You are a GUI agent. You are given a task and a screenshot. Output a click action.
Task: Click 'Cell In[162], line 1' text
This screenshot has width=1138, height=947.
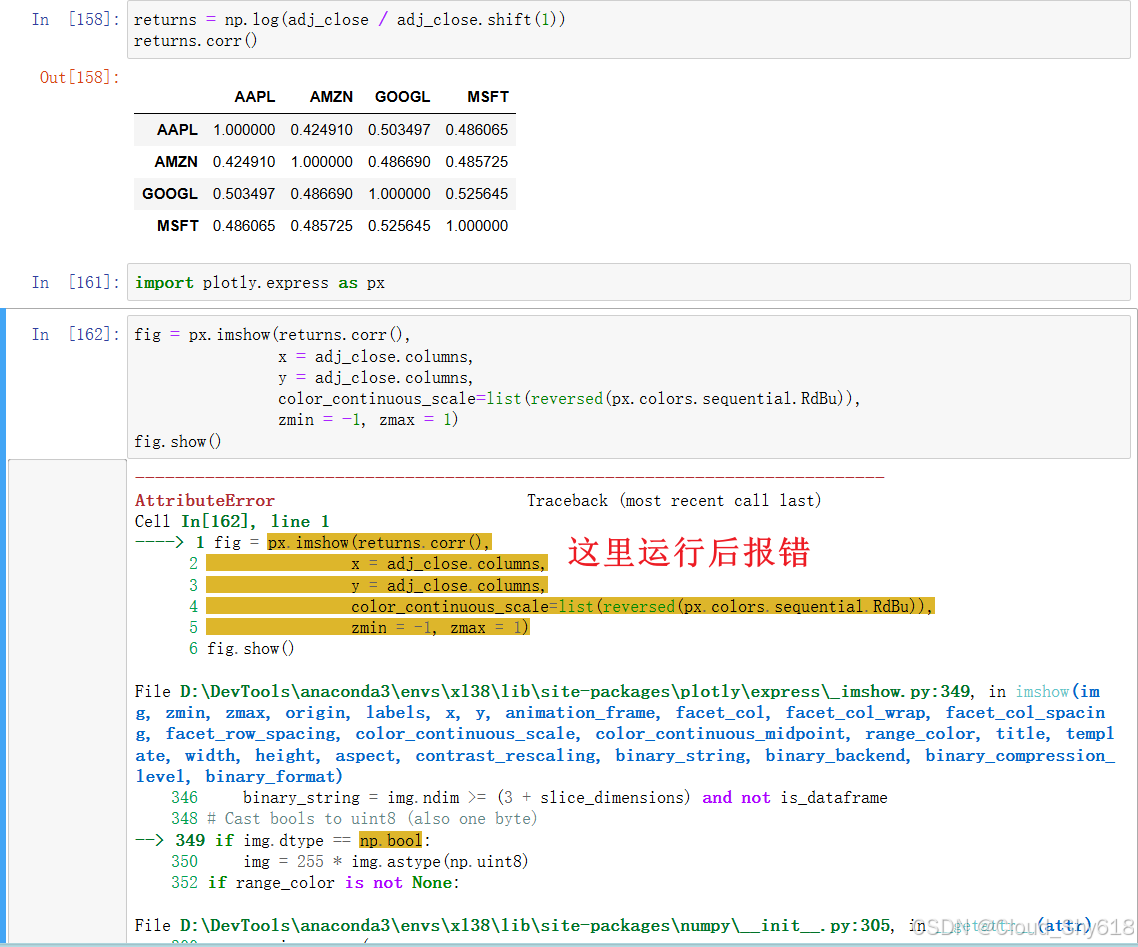point(232,522)
